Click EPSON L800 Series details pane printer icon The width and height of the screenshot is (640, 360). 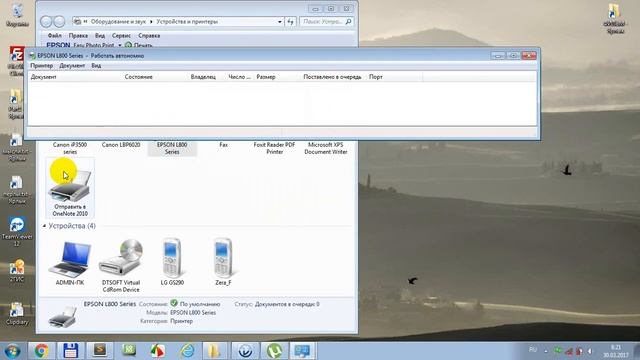click(62, 317)
